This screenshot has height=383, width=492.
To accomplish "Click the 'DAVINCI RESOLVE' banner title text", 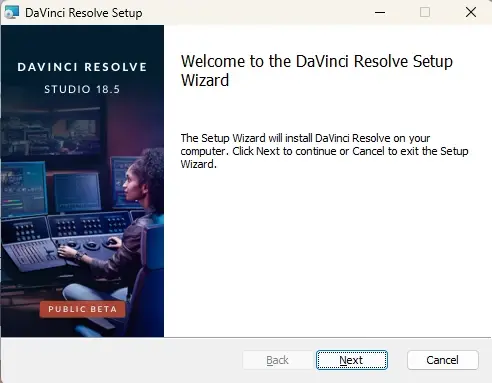I will [82, 67].
